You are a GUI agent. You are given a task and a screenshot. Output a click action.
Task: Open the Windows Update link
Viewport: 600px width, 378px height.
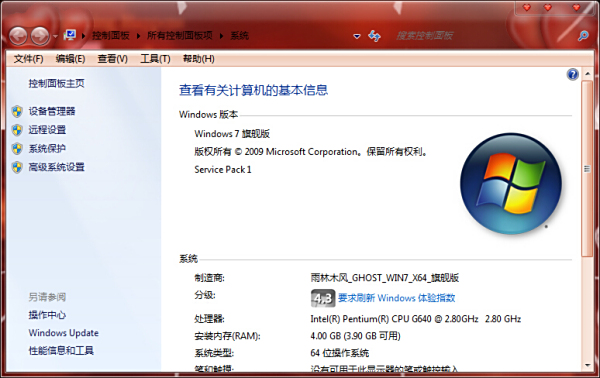[64, 333]
